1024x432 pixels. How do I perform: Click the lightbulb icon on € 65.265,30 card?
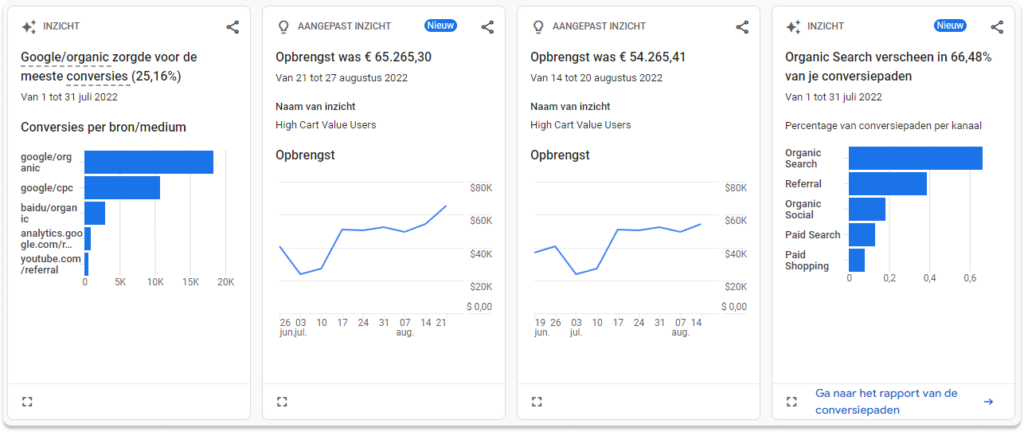pos(283,27)
